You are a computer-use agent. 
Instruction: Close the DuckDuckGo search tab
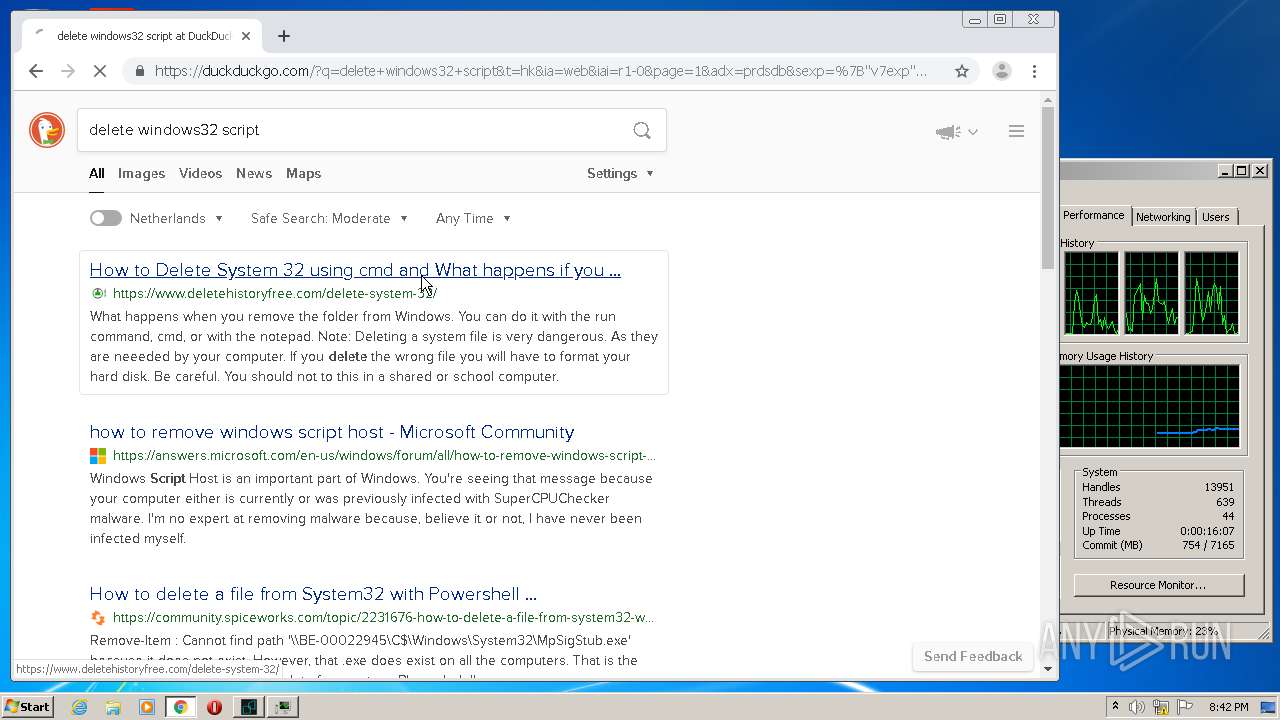pyautogui.click(x=246, y=36)
